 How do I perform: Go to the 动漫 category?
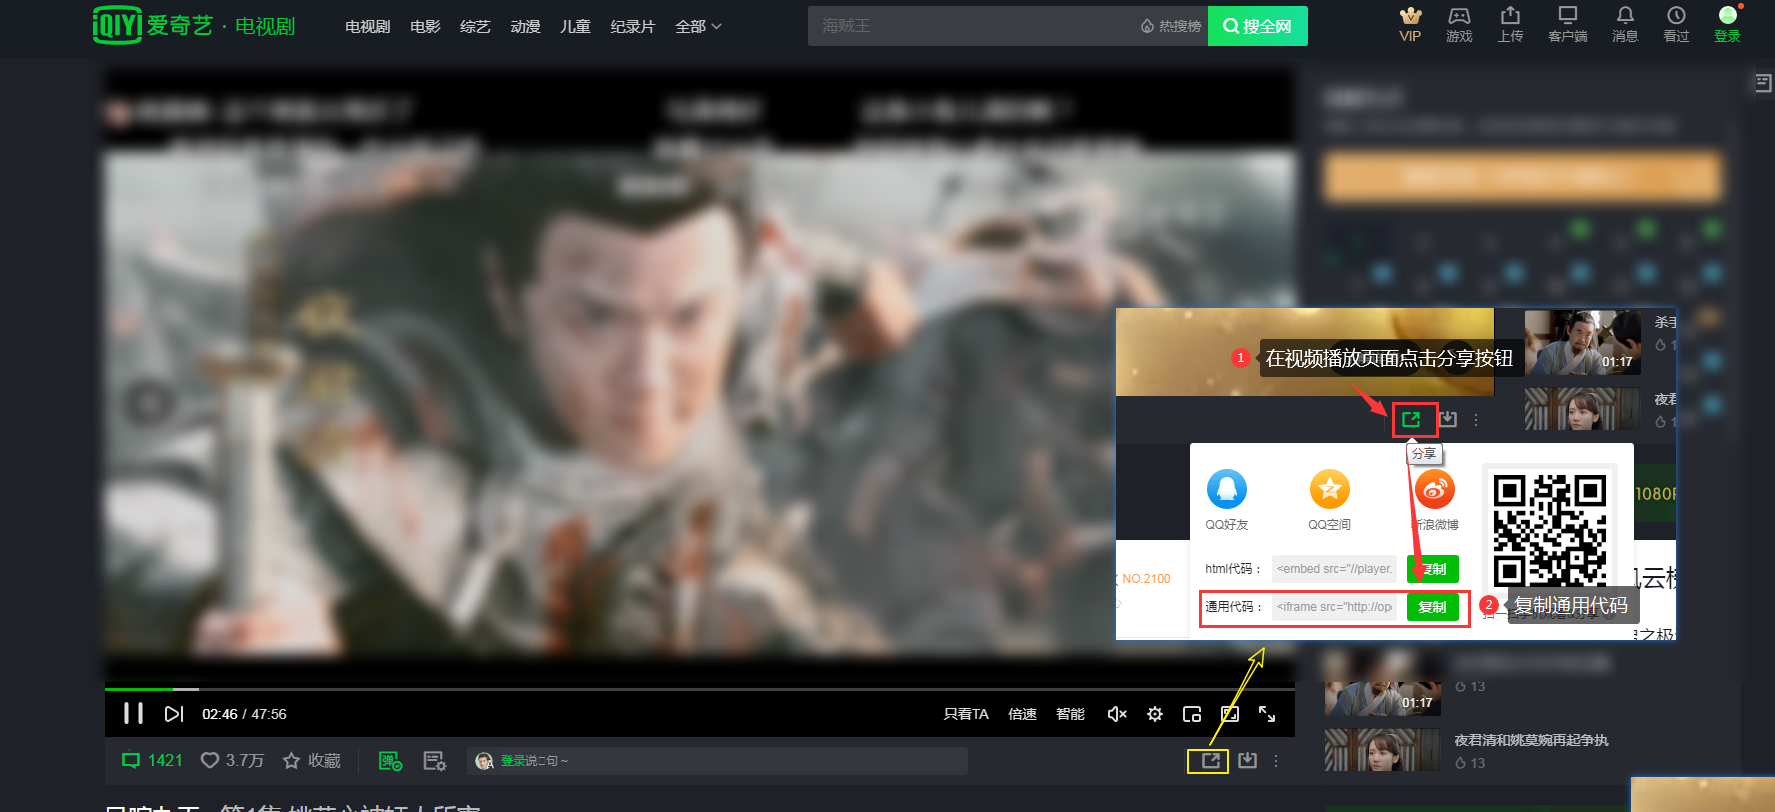[525, 27]
